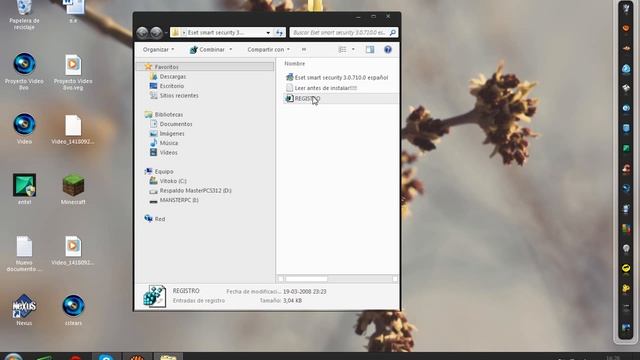This screenshot has width=640, height=360.
Task: Click the file explorer taskbar icon
Action: [168, 357]
